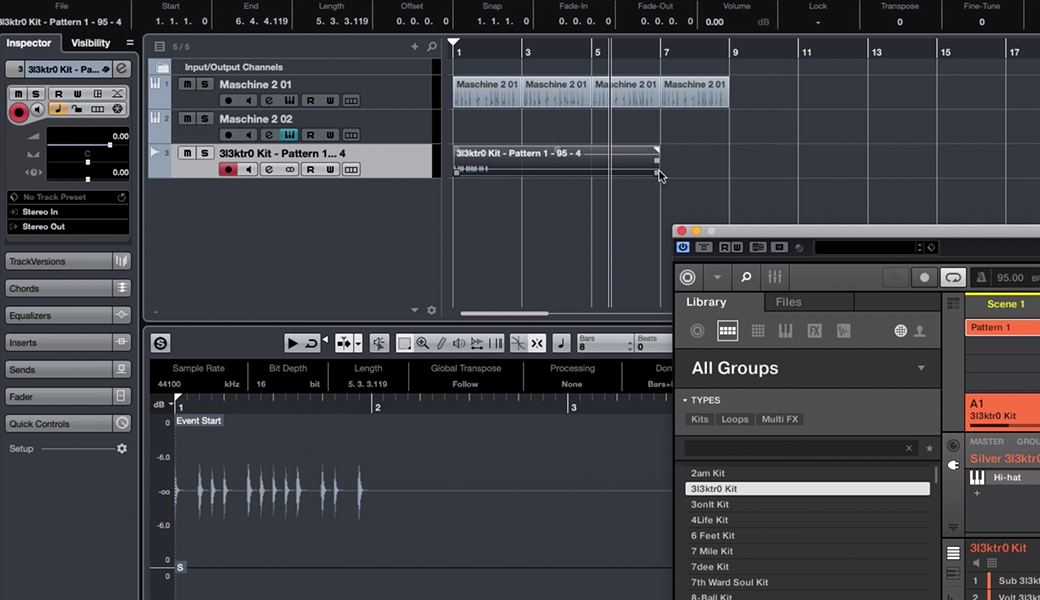
Task: Record-enable the Maschine 2 01 track
Action: (x=228, y=101)
